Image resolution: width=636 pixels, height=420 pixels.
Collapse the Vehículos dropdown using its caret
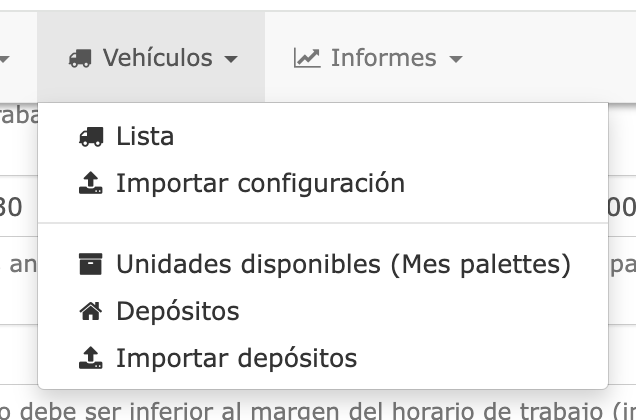231,60
